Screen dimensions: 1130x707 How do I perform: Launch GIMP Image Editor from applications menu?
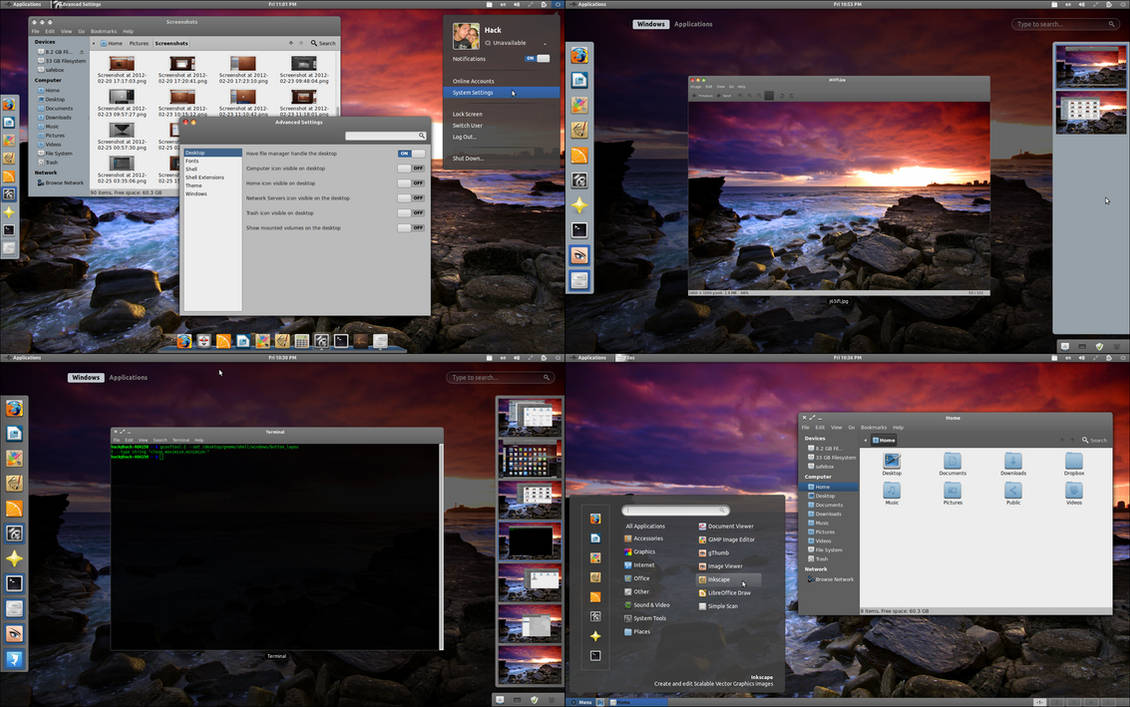coord(726,540)
